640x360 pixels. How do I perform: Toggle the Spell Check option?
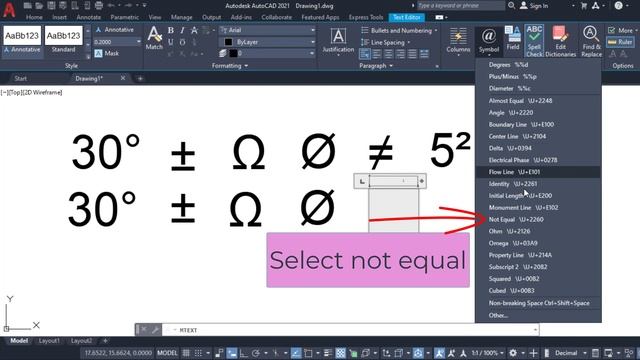click(x=534, y=41)
